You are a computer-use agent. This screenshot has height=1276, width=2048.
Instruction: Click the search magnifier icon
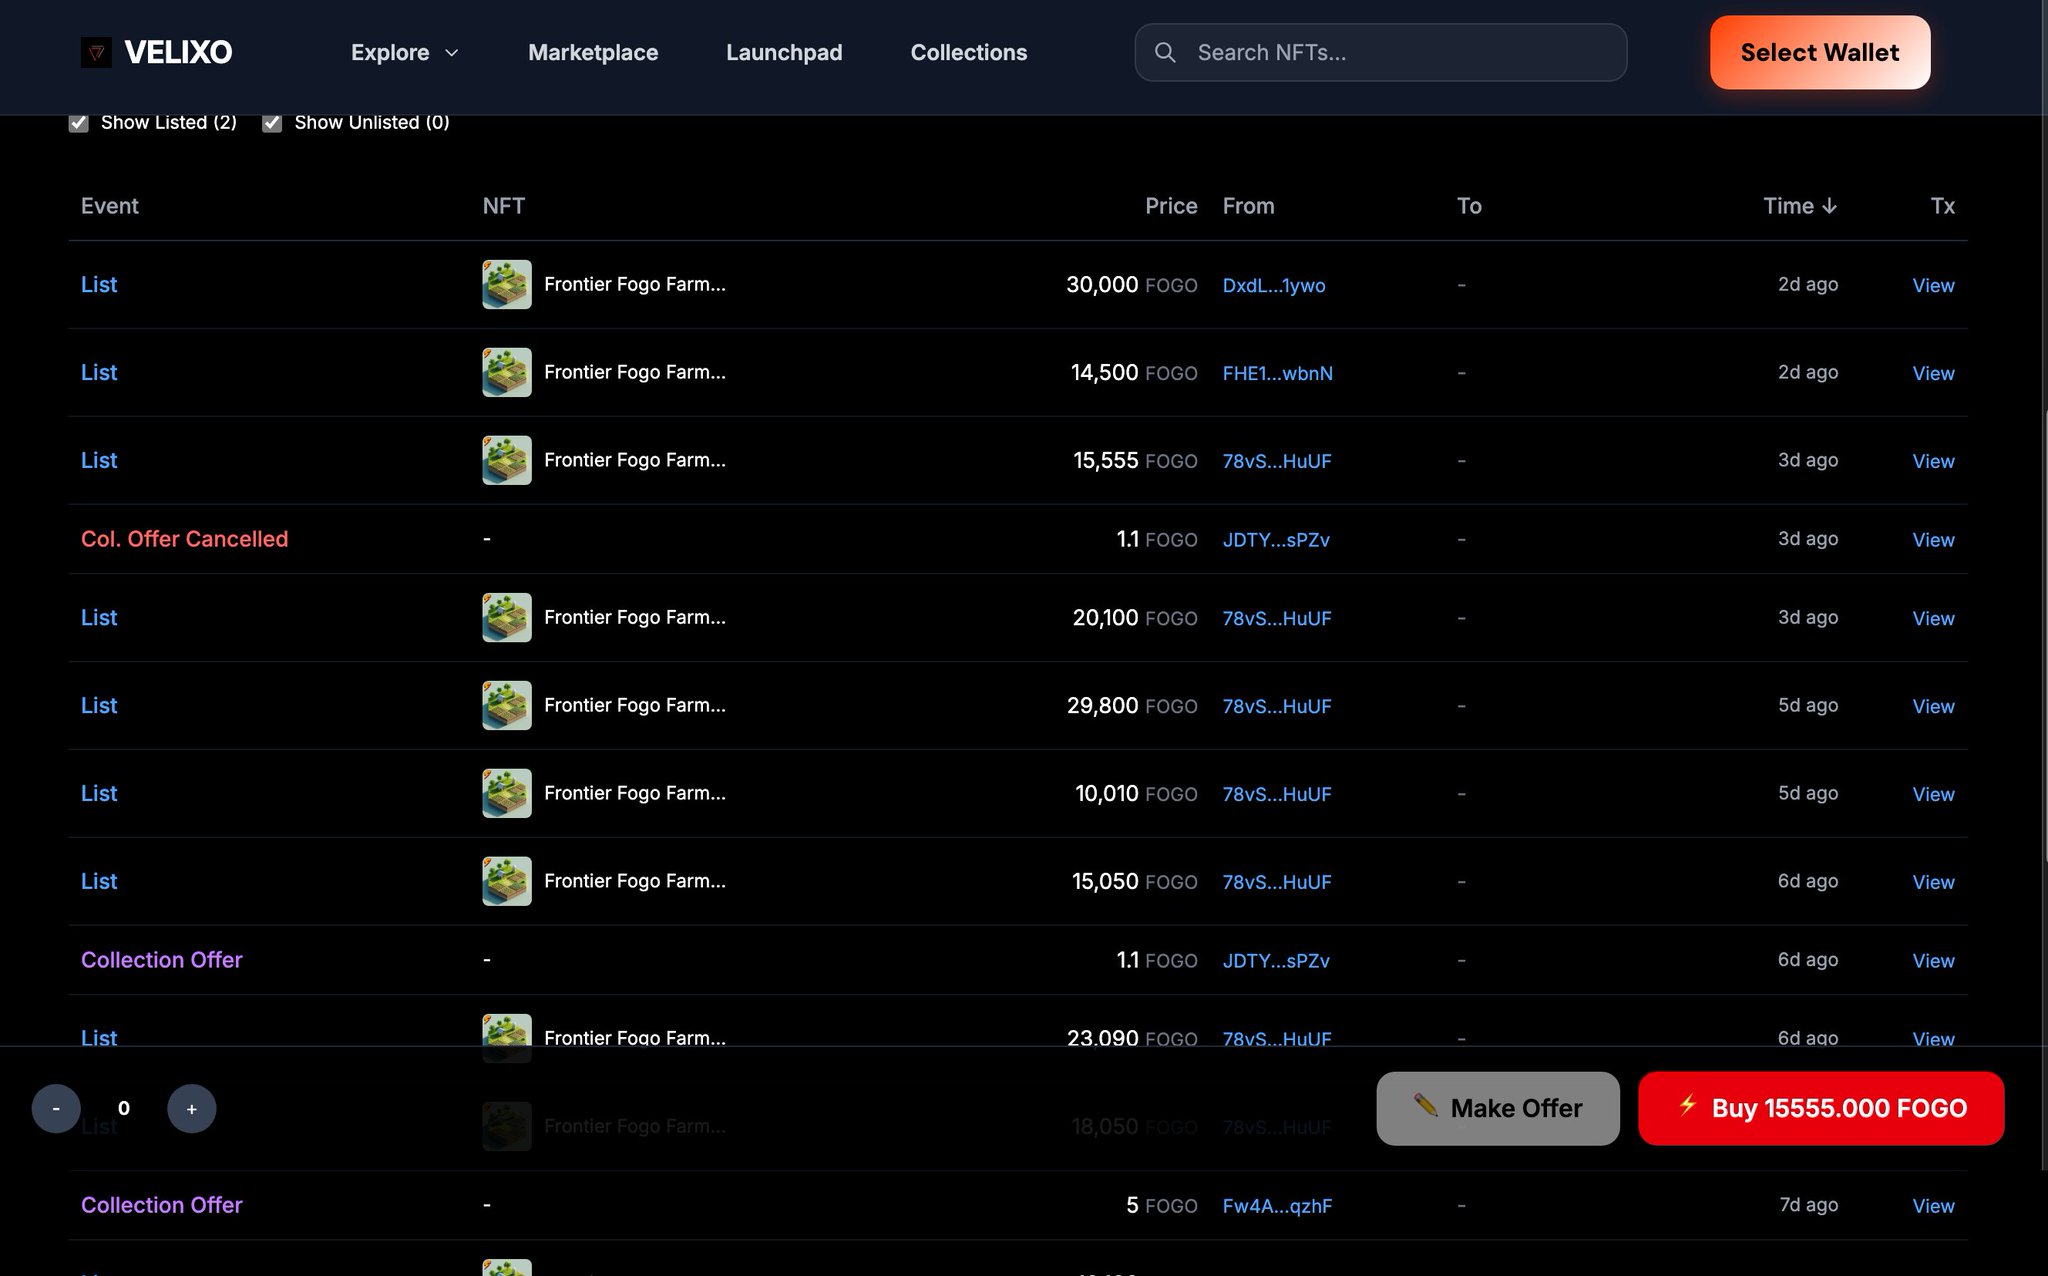(1165, 52)
